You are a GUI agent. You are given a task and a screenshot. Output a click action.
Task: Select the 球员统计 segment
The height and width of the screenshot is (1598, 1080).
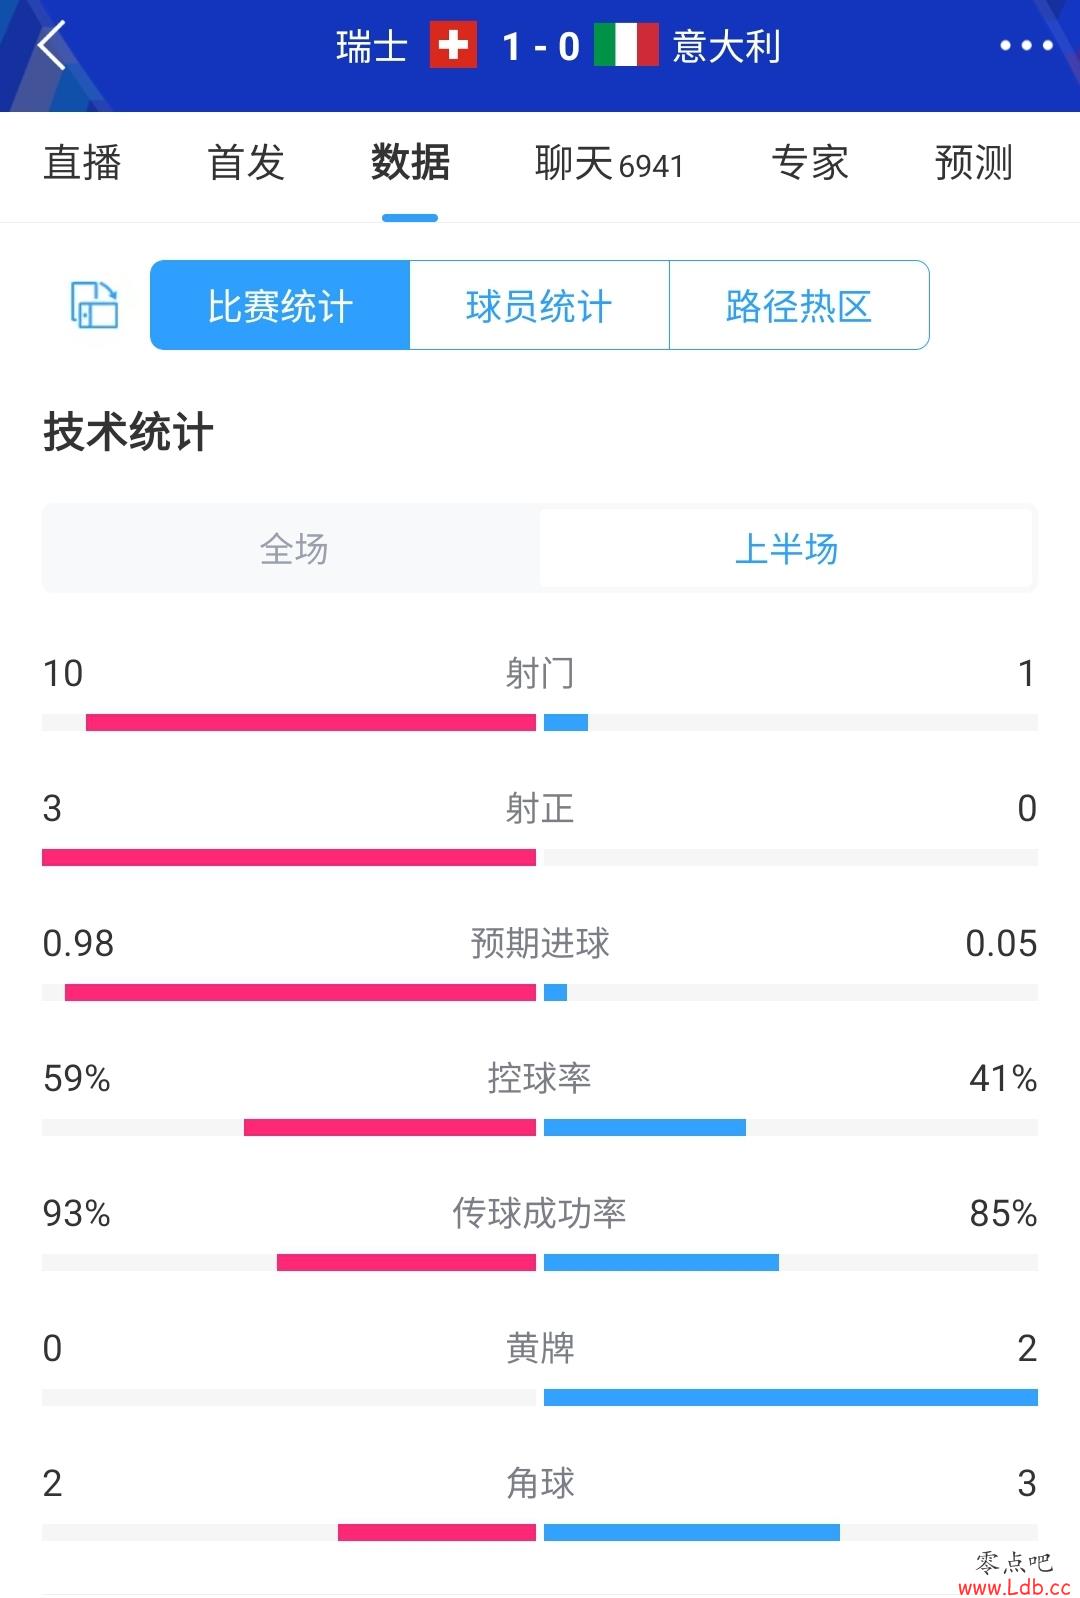(540, 305)
